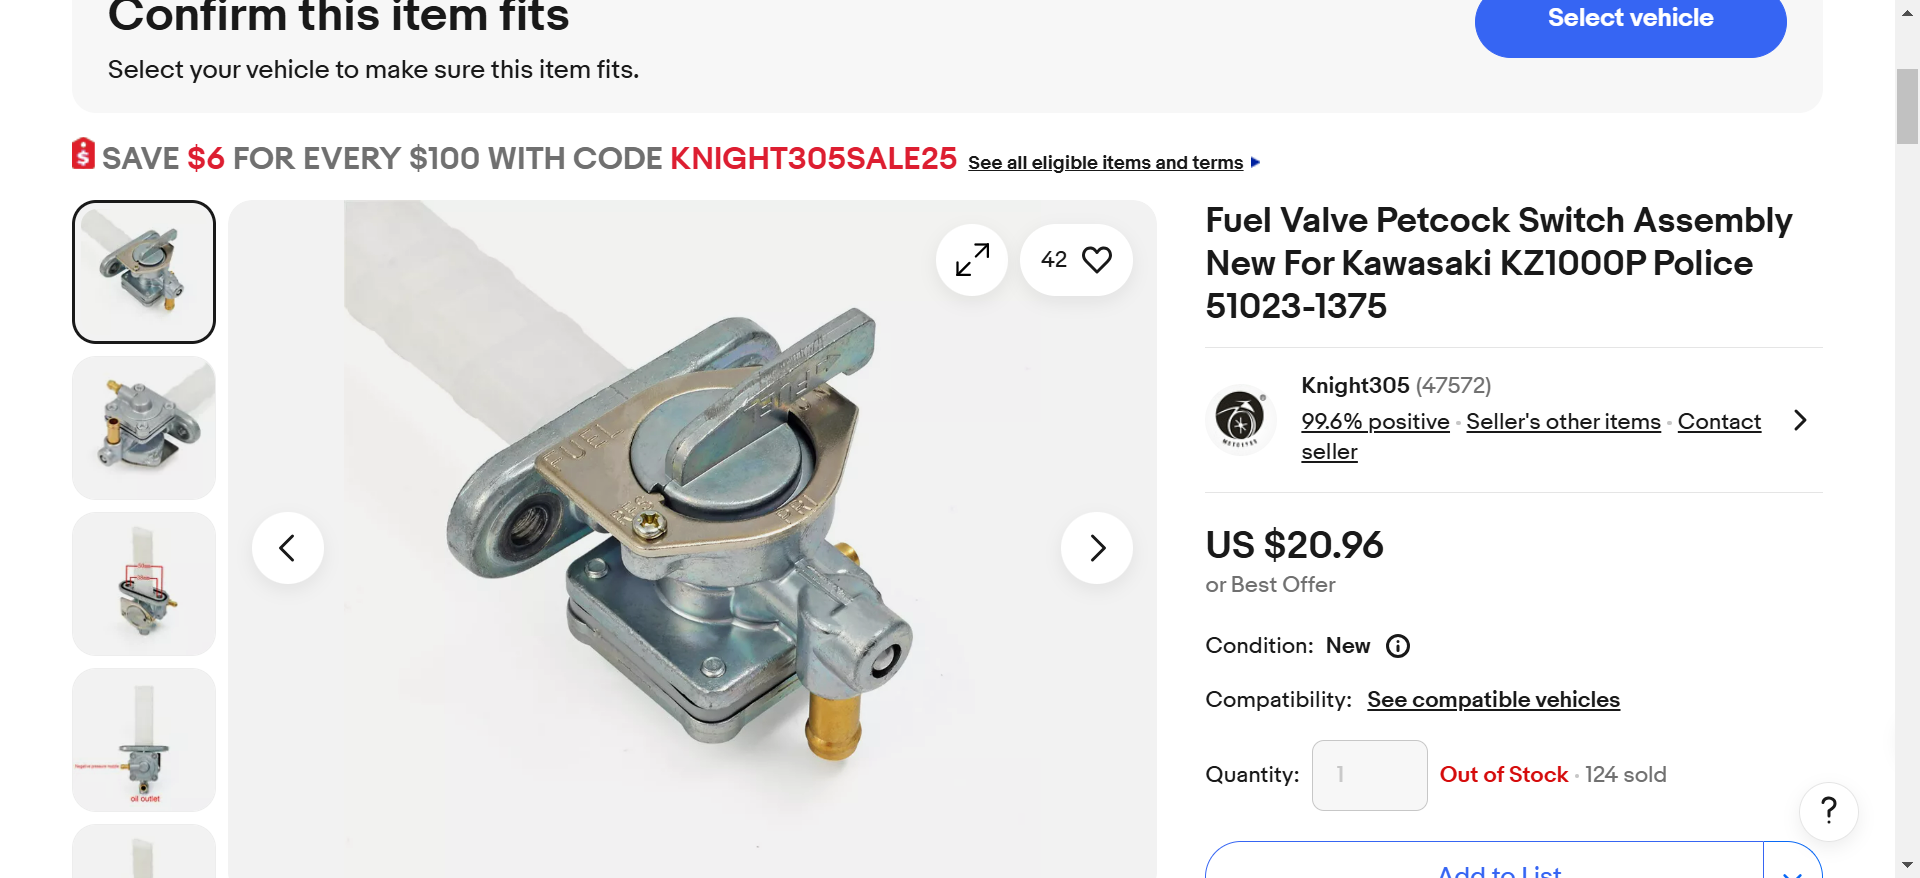Open the help question mark button
The image size is (1920, 878).
[x=1828, y=811]
